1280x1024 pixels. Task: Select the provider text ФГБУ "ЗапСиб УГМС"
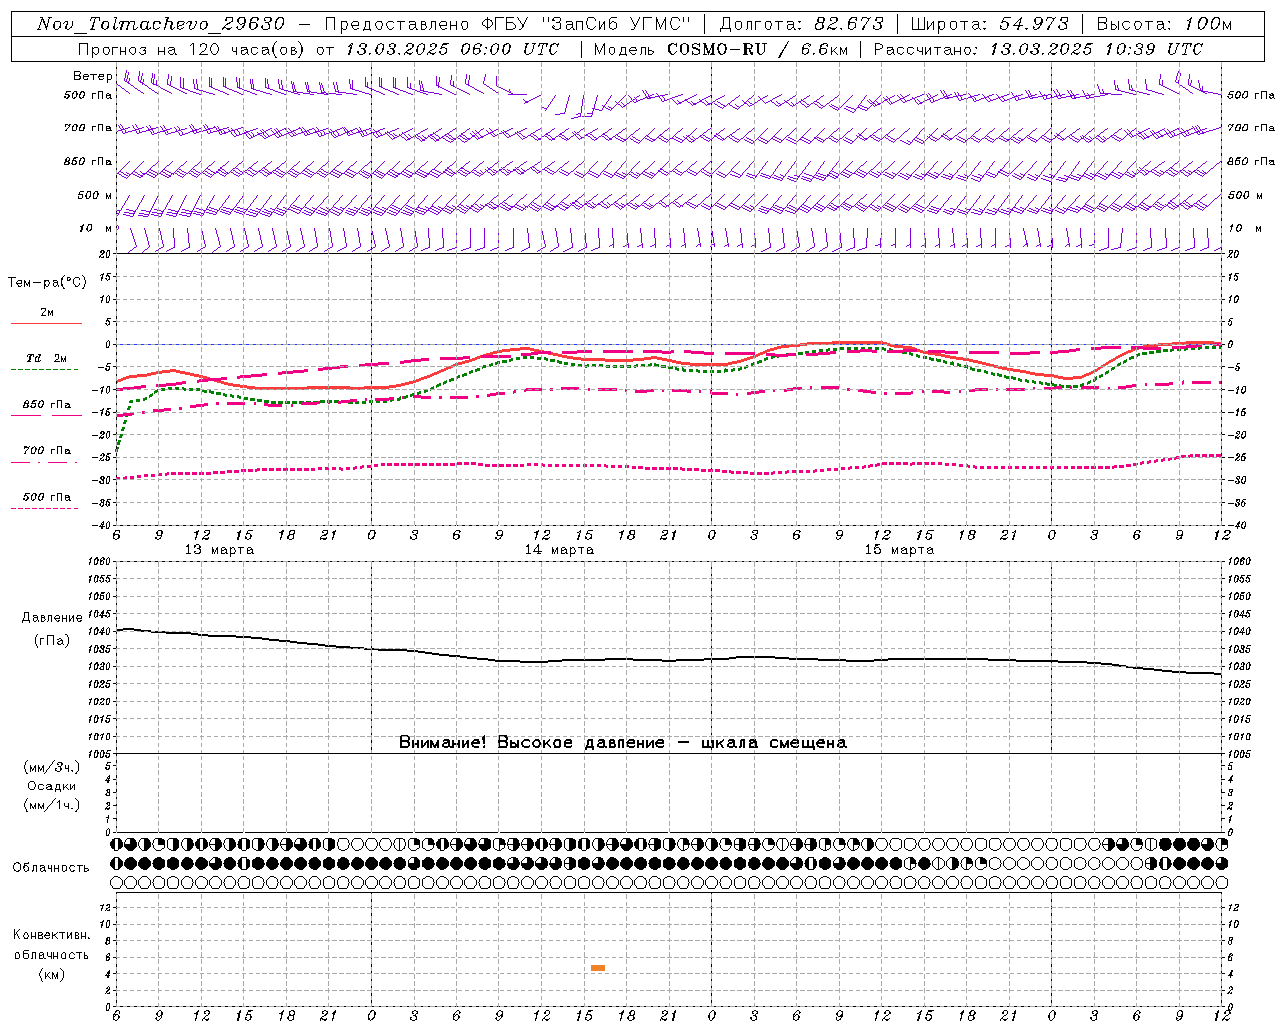point(587,24)
